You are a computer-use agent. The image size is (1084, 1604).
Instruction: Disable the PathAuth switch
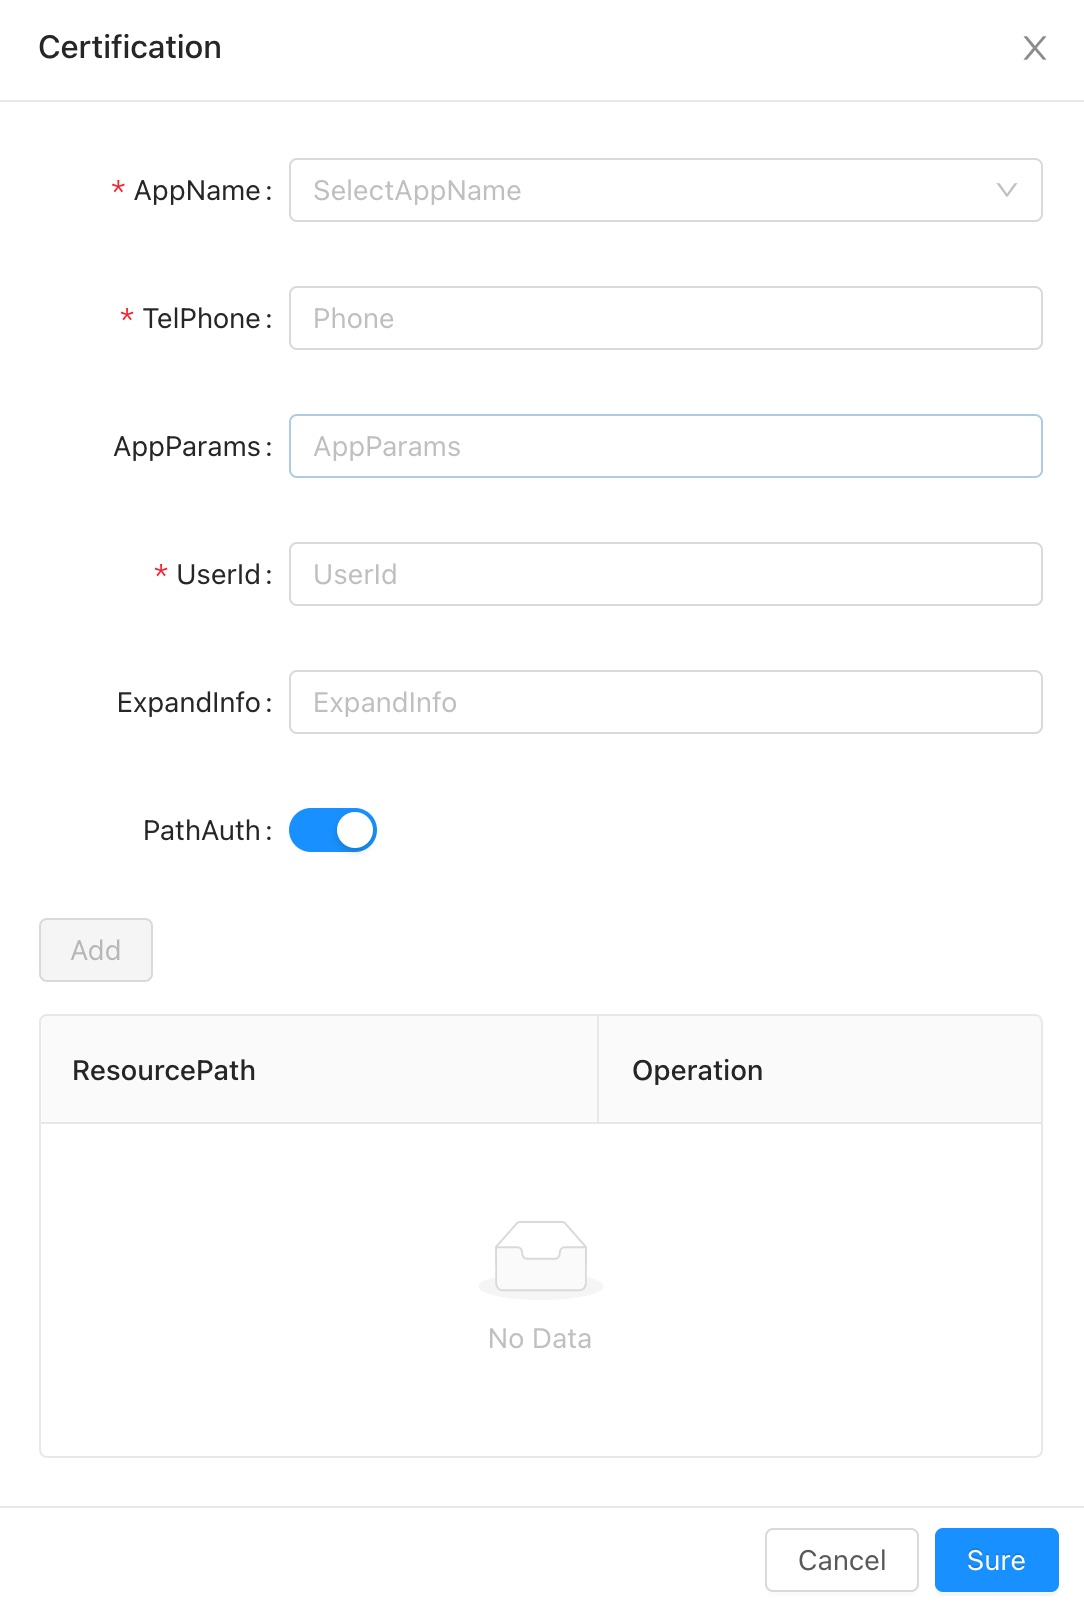click(x=333, y=830)
